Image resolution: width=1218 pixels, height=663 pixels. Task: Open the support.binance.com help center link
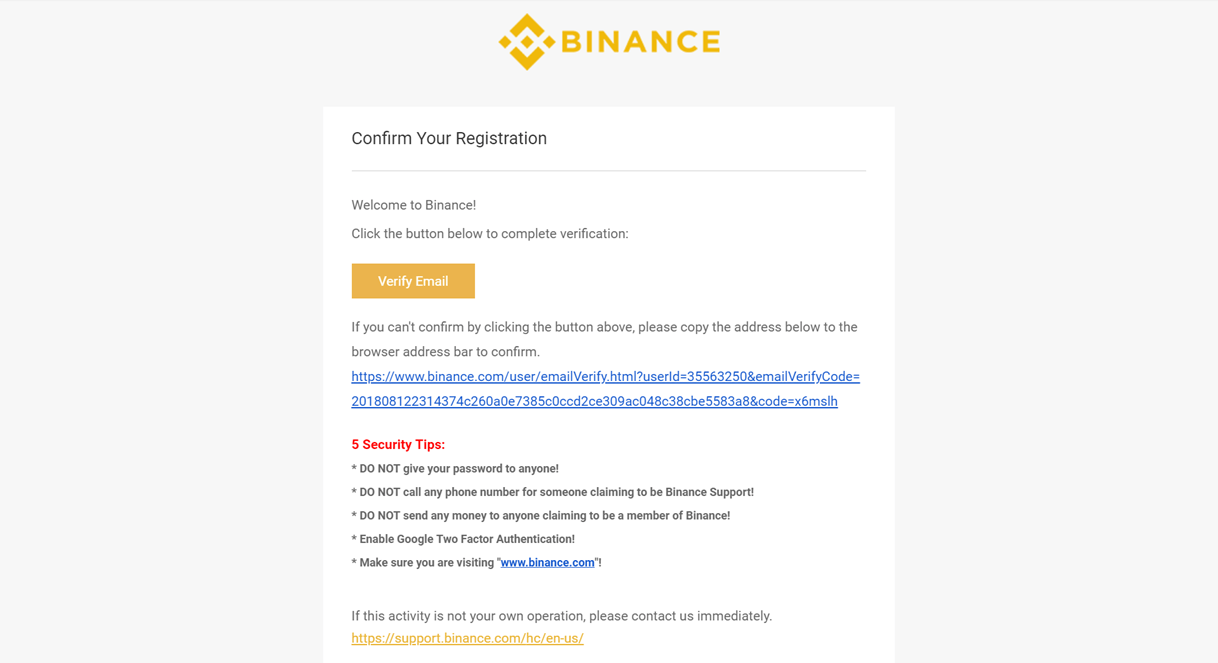pyautogui.click(x=467, y=638)
